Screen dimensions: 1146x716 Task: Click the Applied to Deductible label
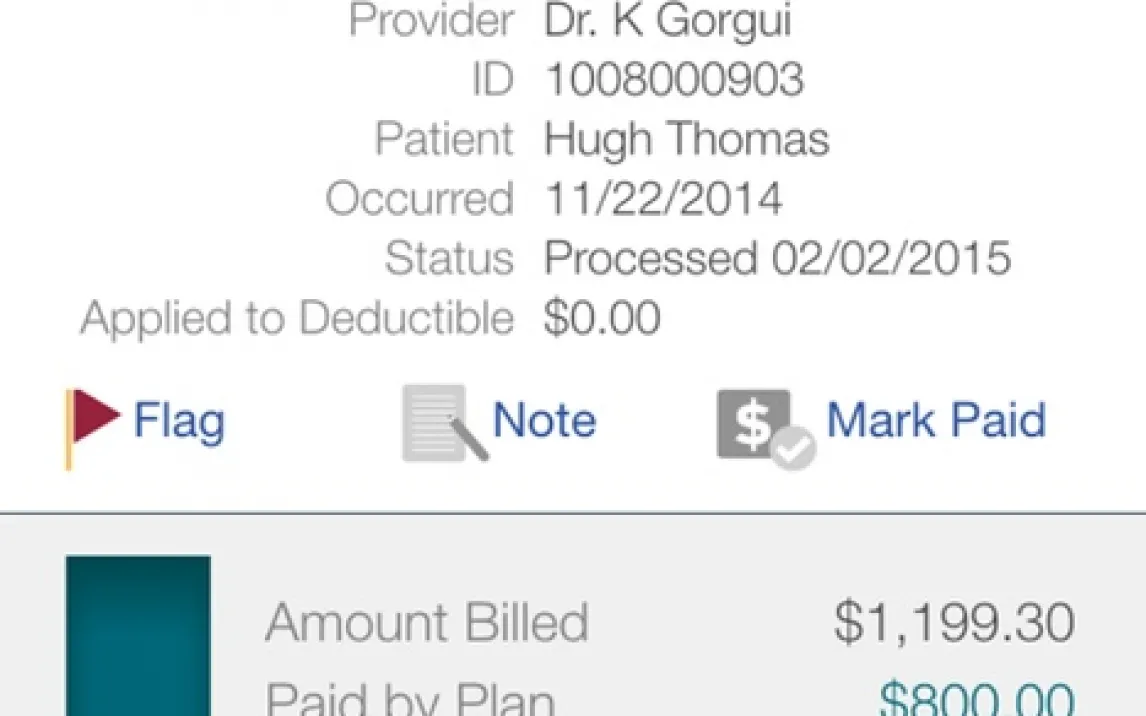(297, 319)
